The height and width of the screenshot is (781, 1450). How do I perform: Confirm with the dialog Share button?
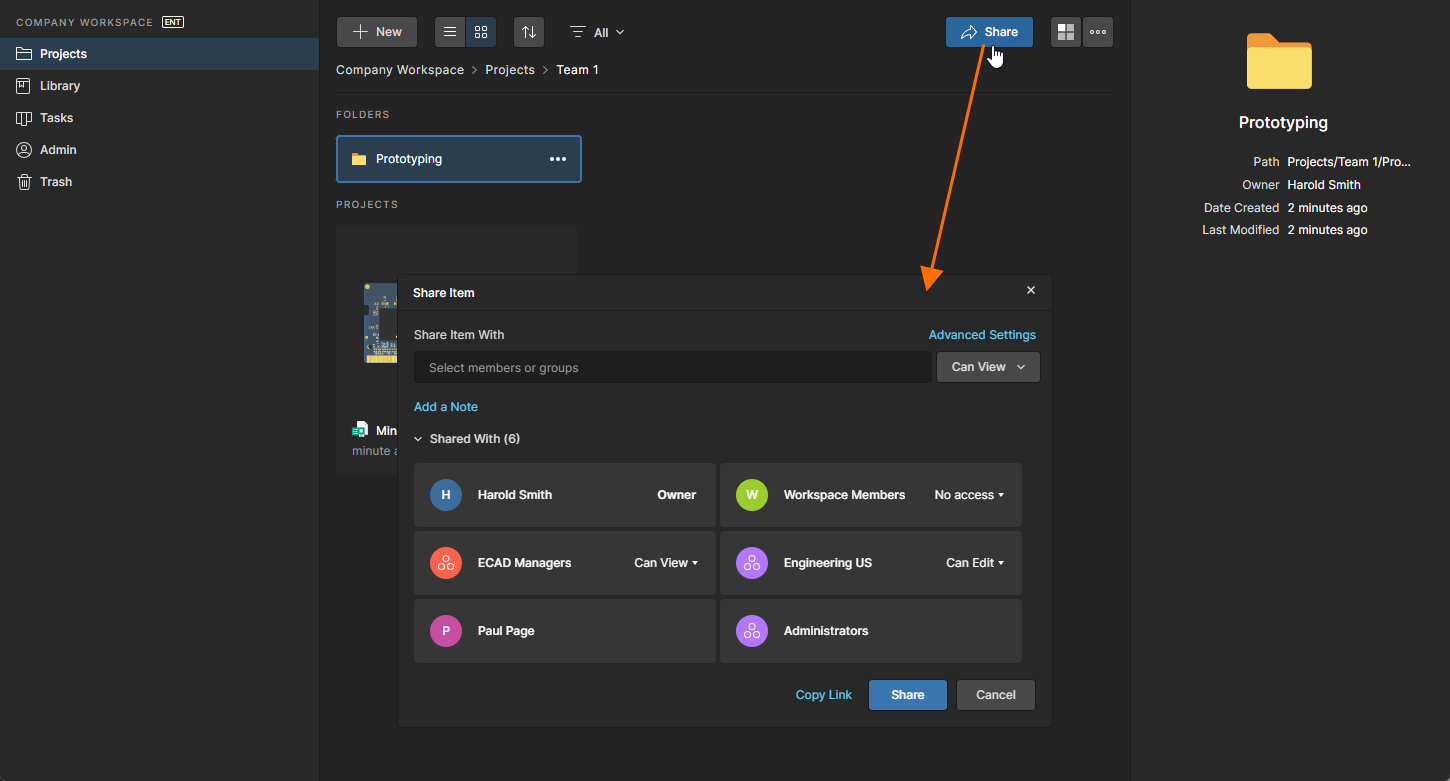coord(908,695)
